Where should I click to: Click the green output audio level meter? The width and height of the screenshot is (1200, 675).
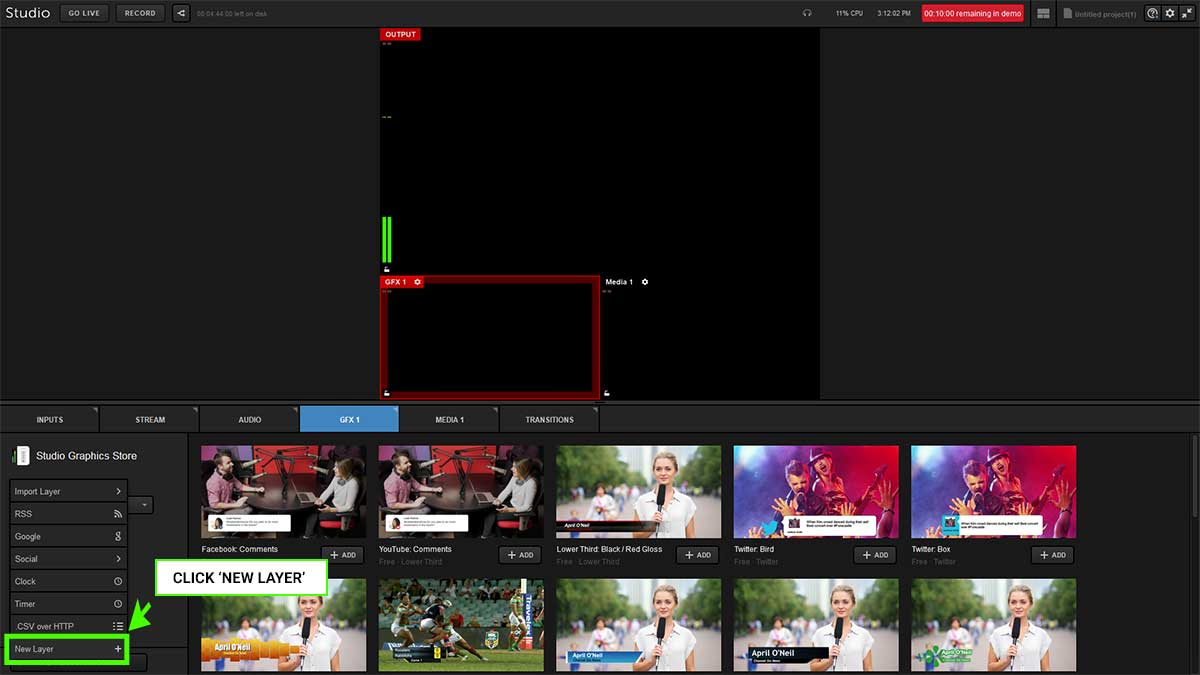click(387, 240)
